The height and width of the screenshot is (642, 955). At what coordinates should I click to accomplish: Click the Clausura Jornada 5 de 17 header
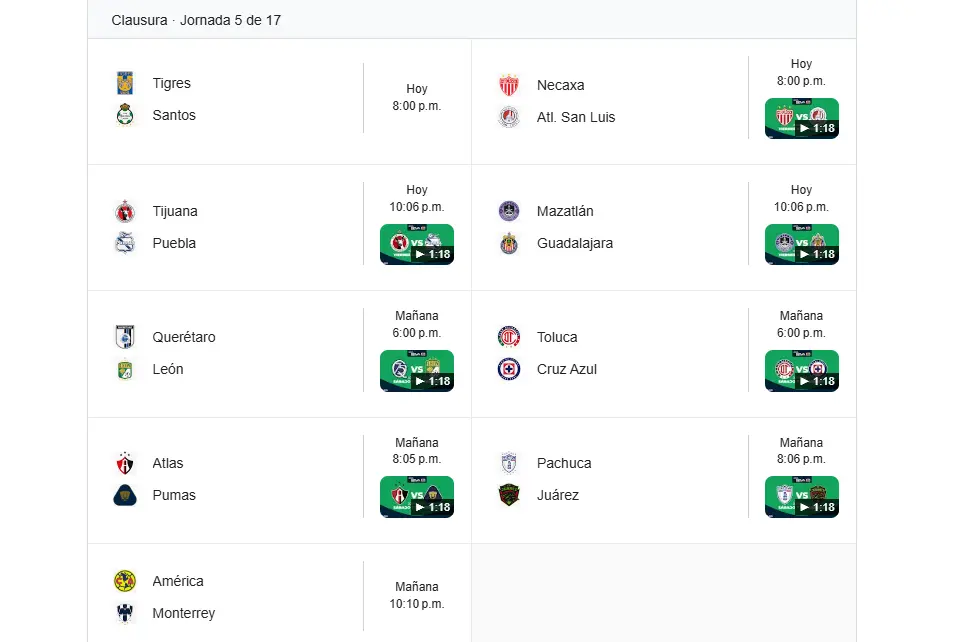click(196, 20)
